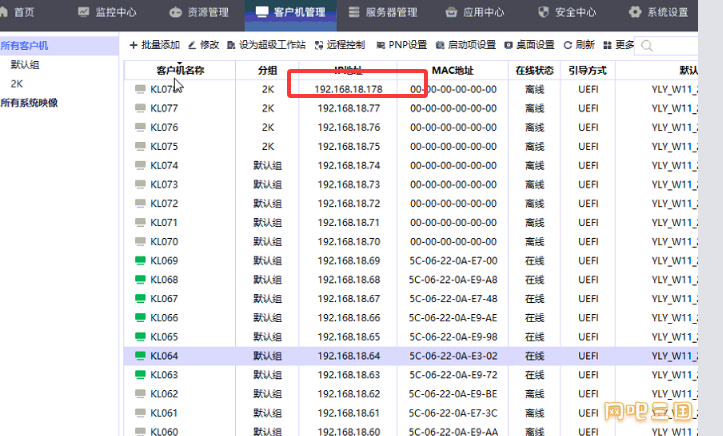The width and height of the screenshot is (723, 436).
Task: Click the KL062 offline client icon
Action: pyautogui.click(x=140, y=394)
